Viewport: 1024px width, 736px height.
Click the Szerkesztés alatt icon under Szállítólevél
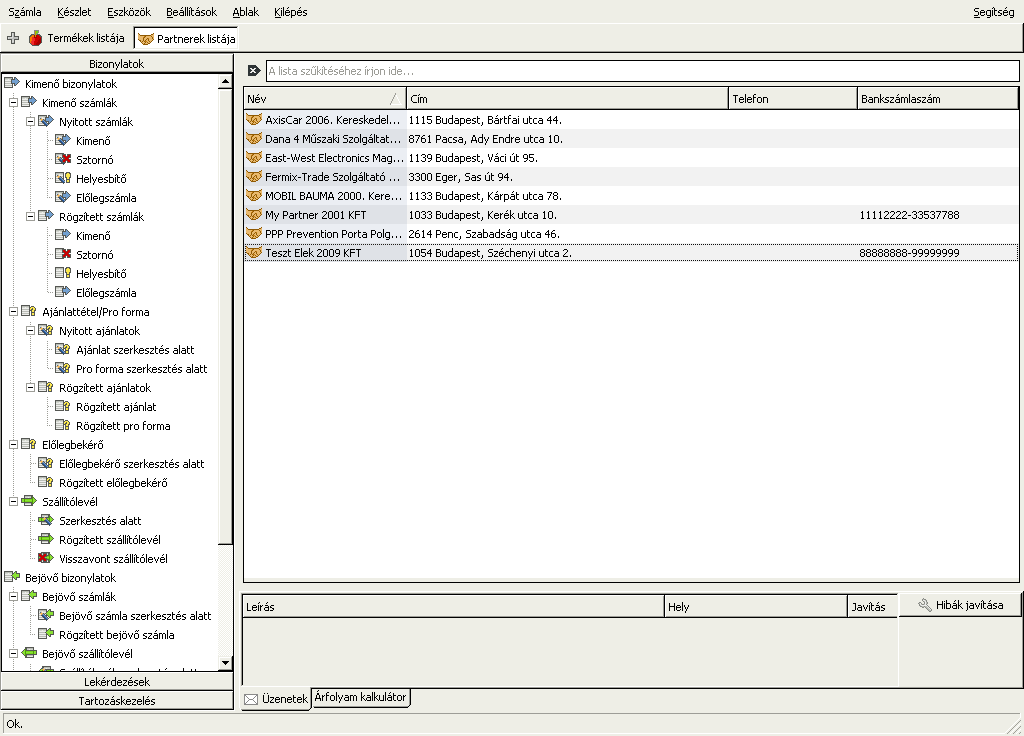coord(46,520)
